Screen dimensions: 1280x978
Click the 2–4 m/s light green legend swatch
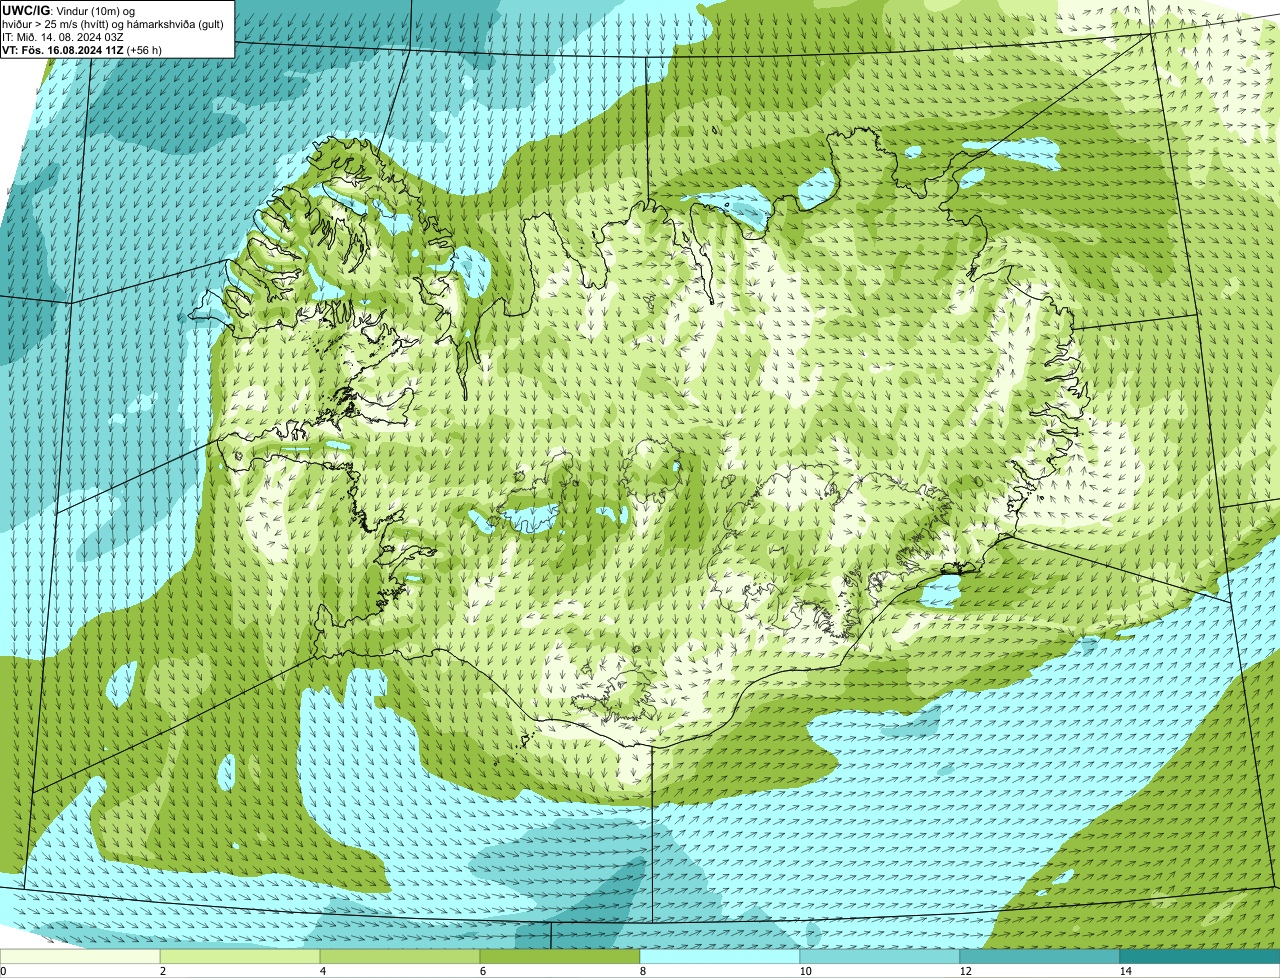(x=240, y=956)
